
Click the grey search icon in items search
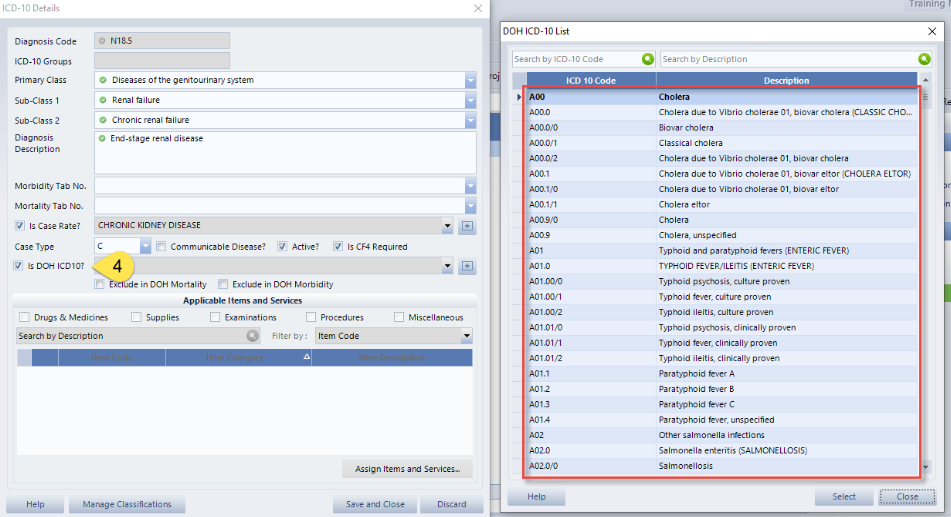pos(252,336)
